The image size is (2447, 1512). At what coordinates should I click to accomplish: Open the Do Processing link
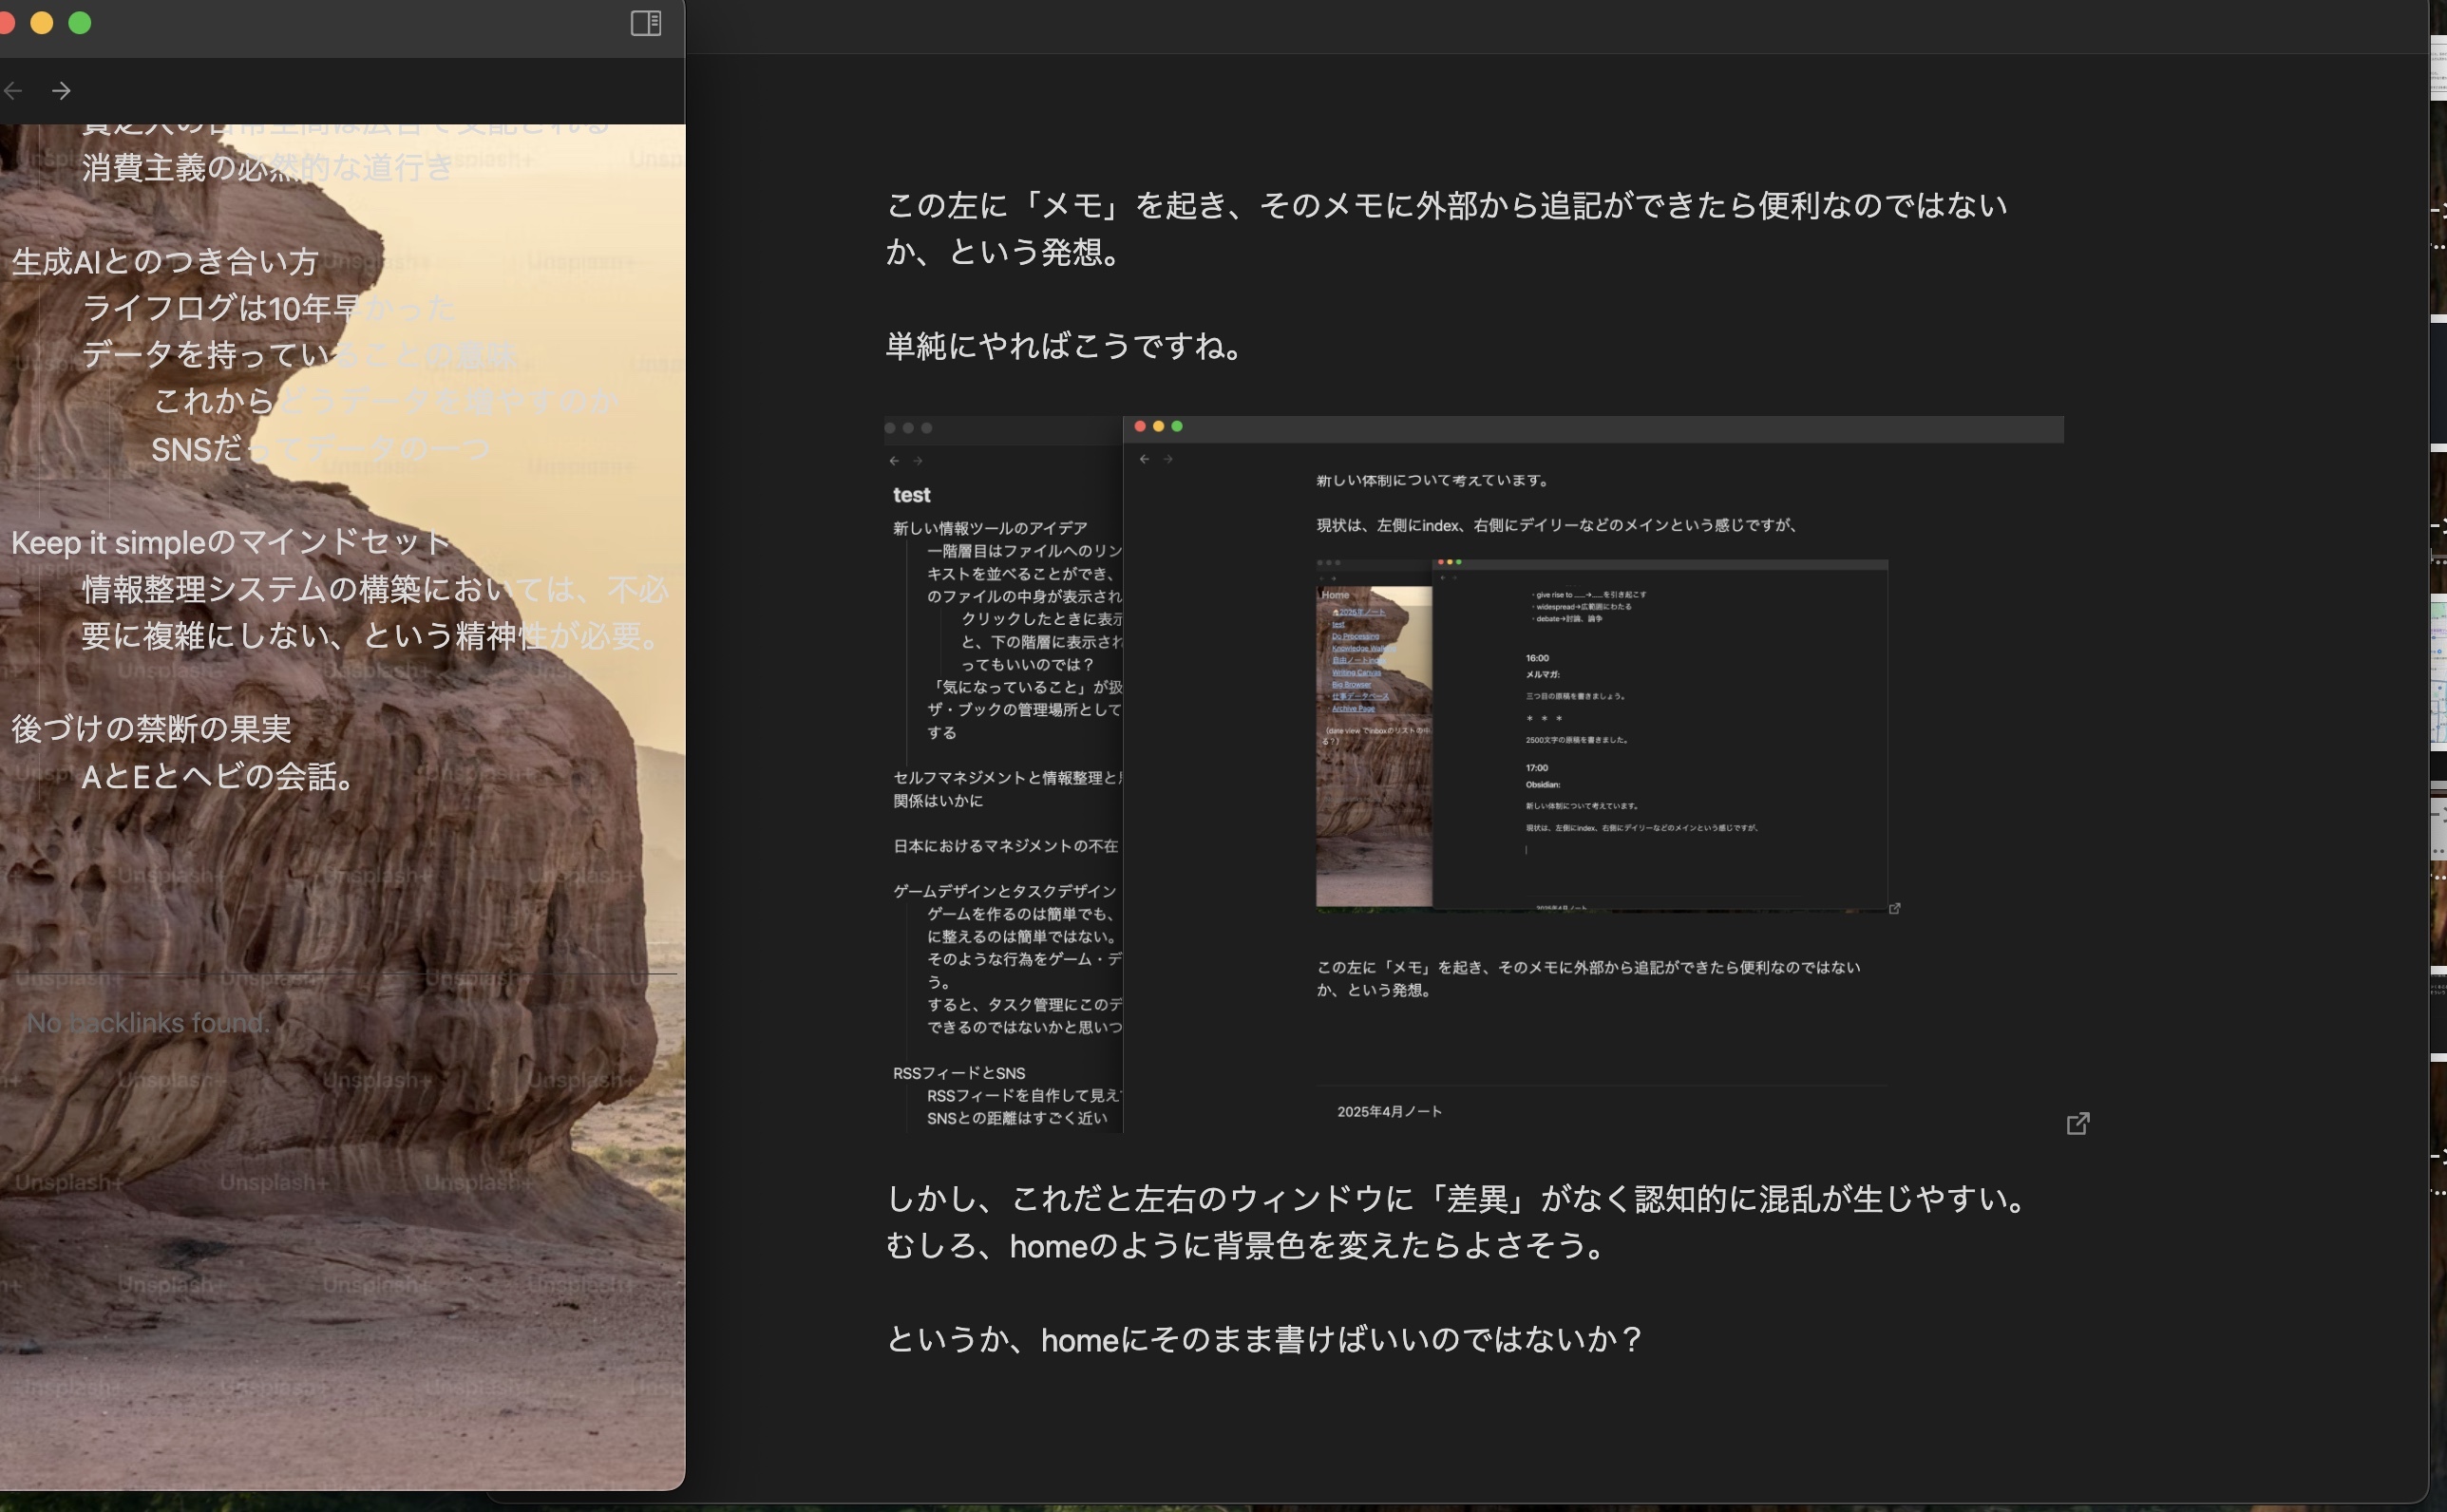click(x=1356, y=637)
